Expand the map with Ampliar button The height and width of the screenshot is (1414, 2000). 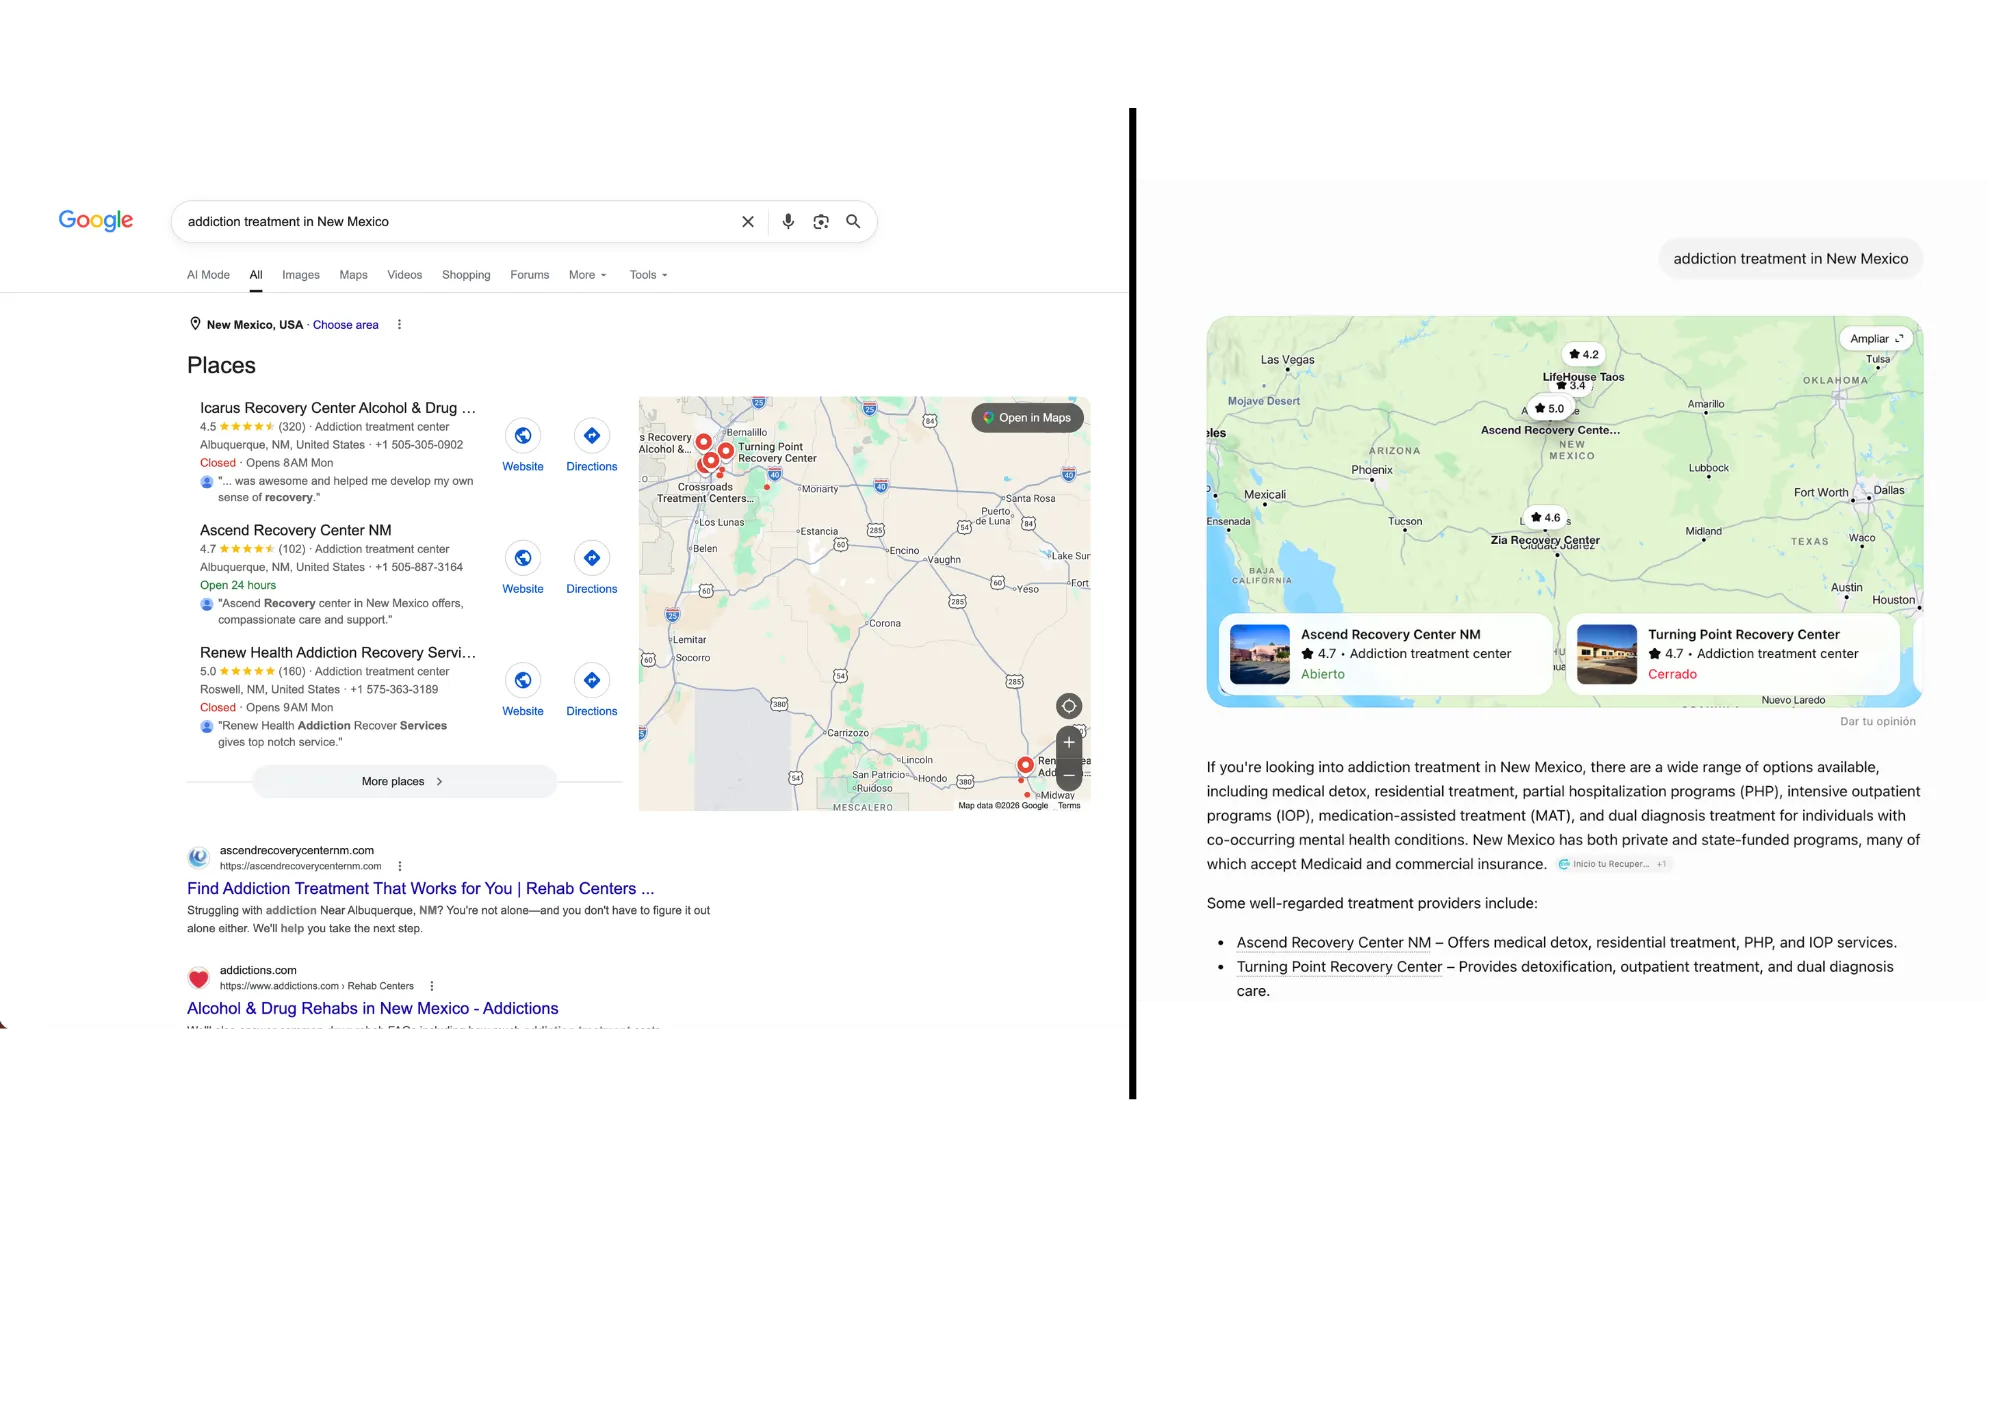[1876, 339]
